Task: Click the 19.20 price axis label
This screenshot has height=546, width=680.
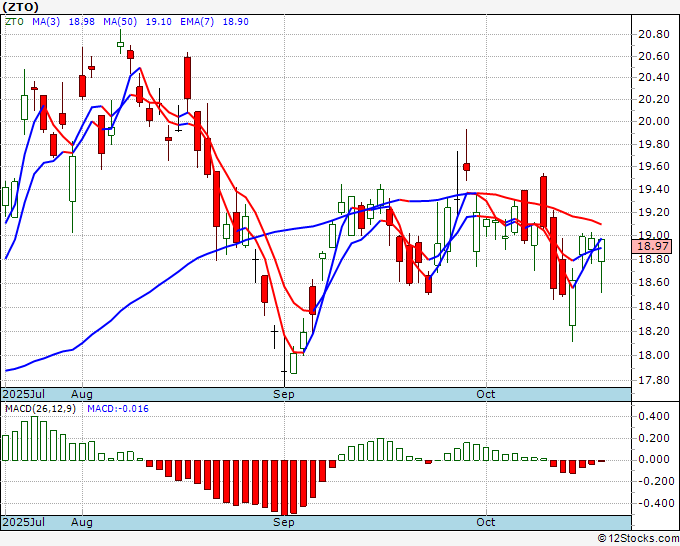Action: pos(654,212)
